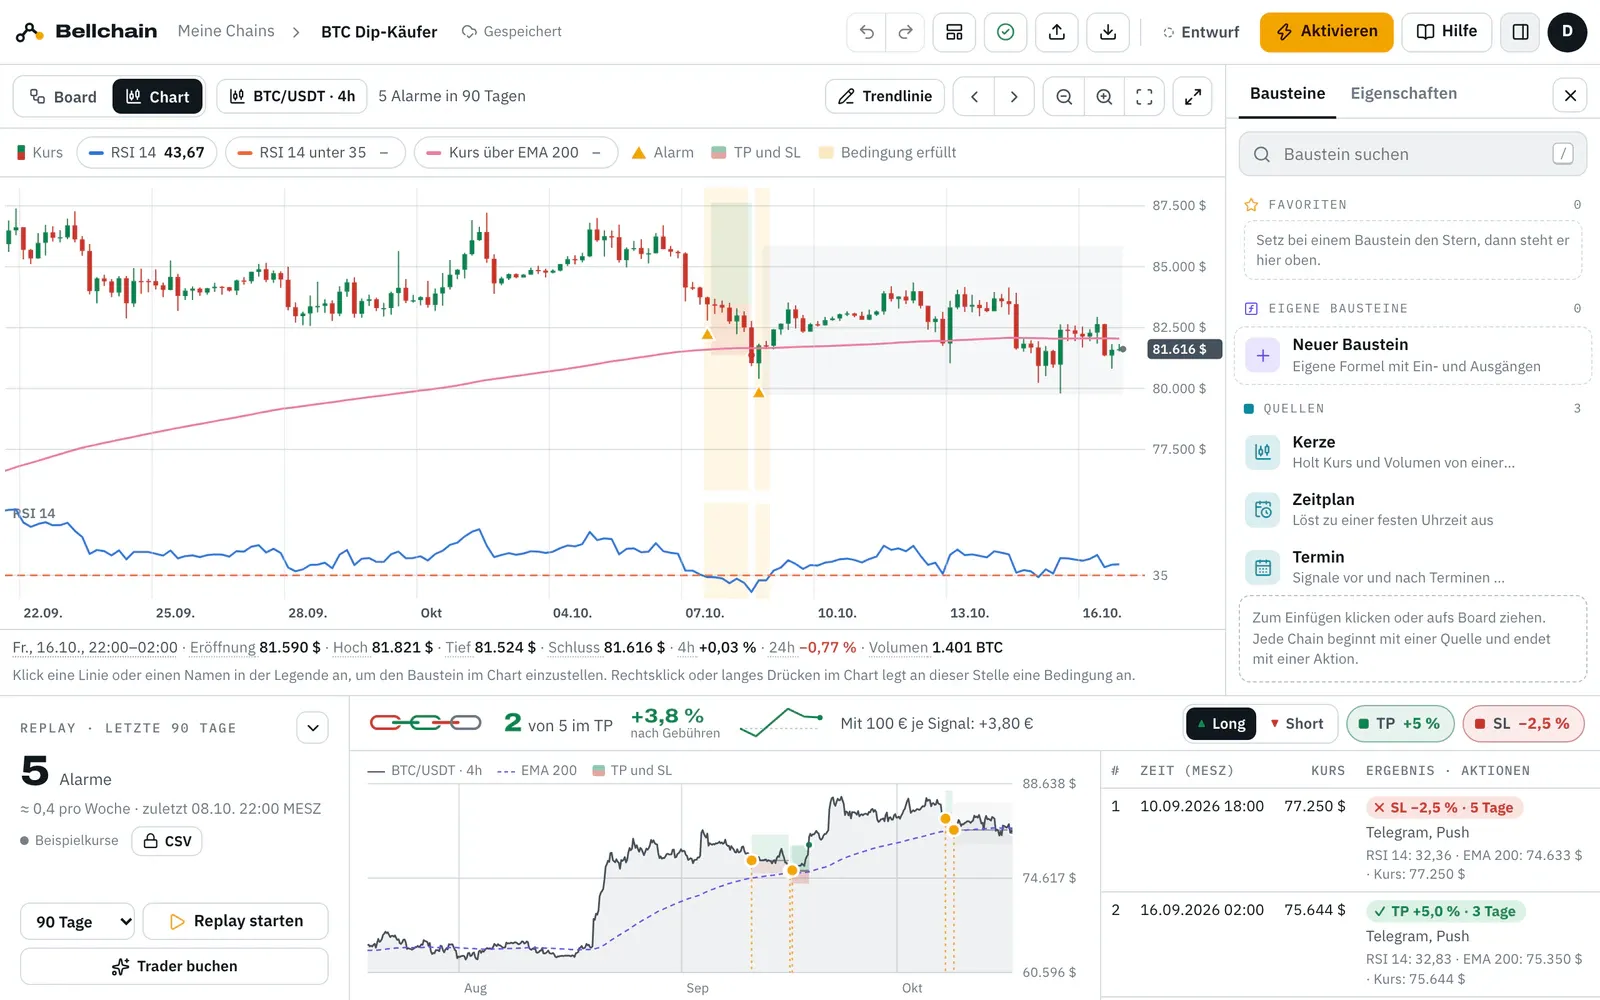The height and width of the screenshot is (1000, 1600).
Task: Select Long trade direction
Action: 1221,724
